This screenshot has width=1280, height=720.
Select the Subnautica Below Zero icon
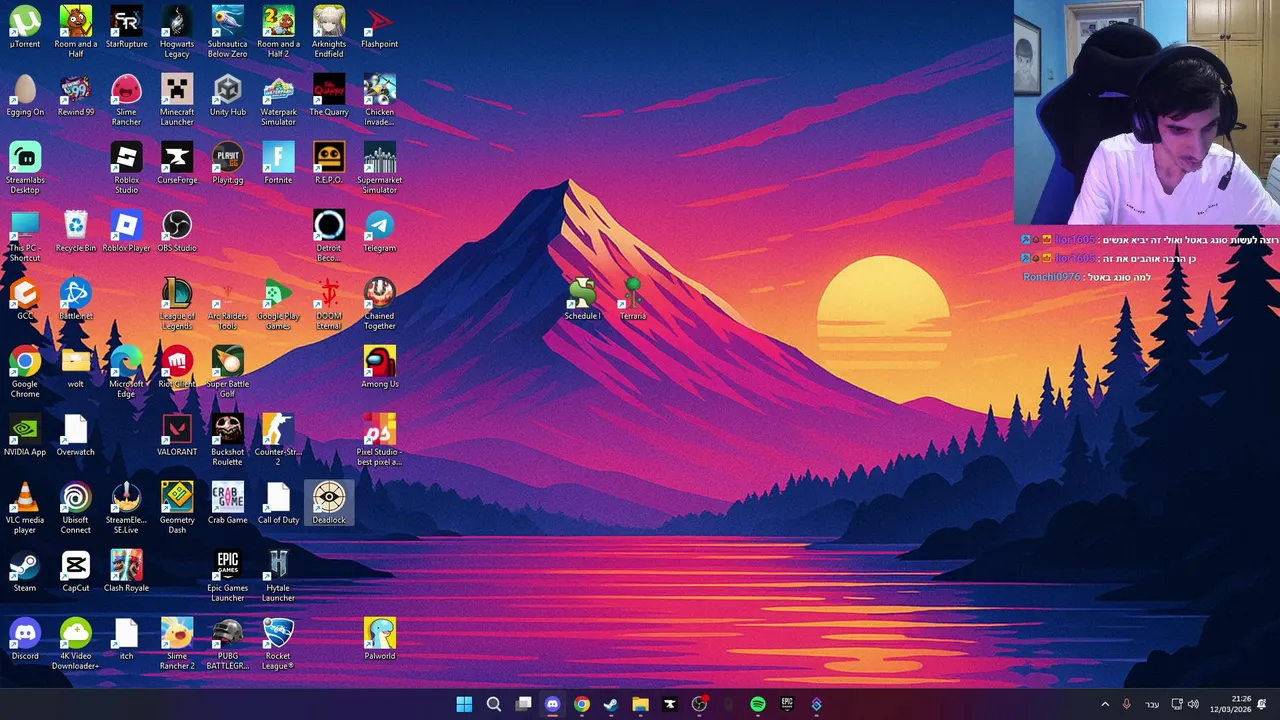pos(228,32)
